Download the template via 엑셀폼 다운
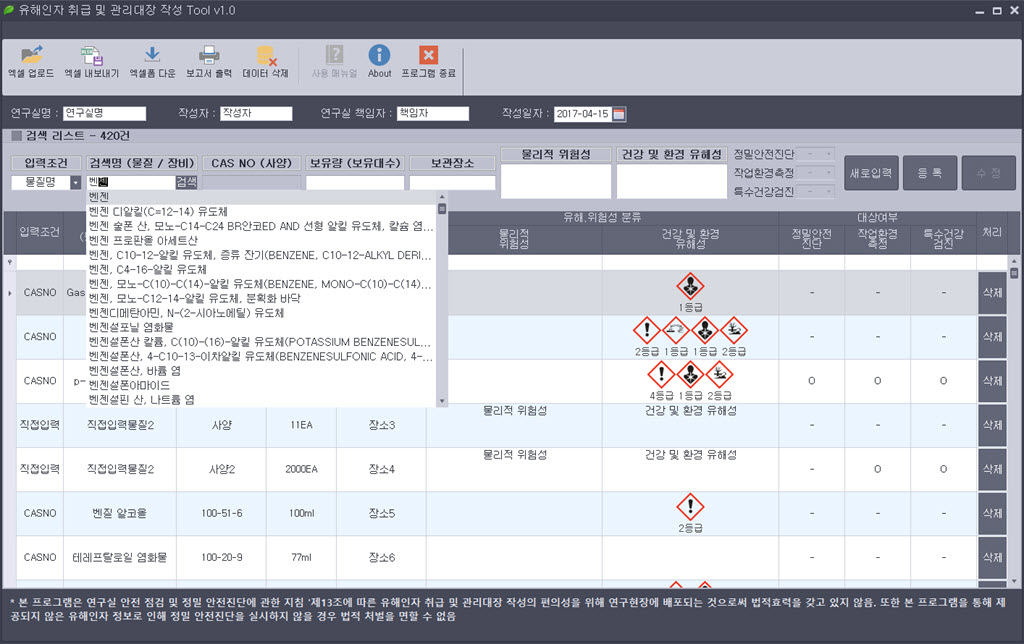1024x644 pixels. [152, 62]
